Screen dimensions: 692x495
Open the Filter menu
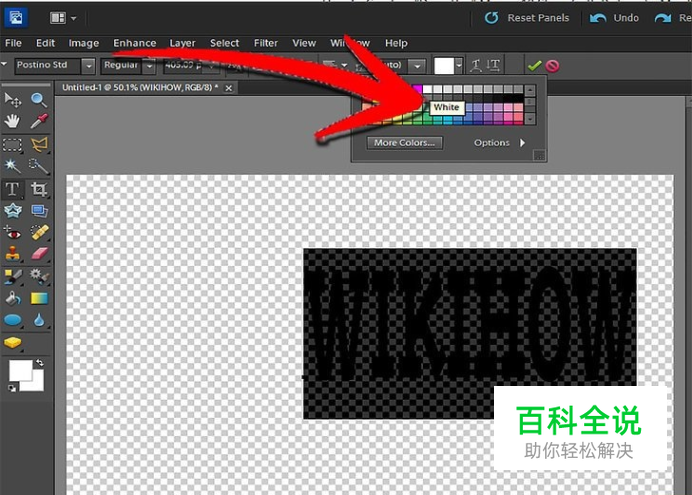(266, 43)
